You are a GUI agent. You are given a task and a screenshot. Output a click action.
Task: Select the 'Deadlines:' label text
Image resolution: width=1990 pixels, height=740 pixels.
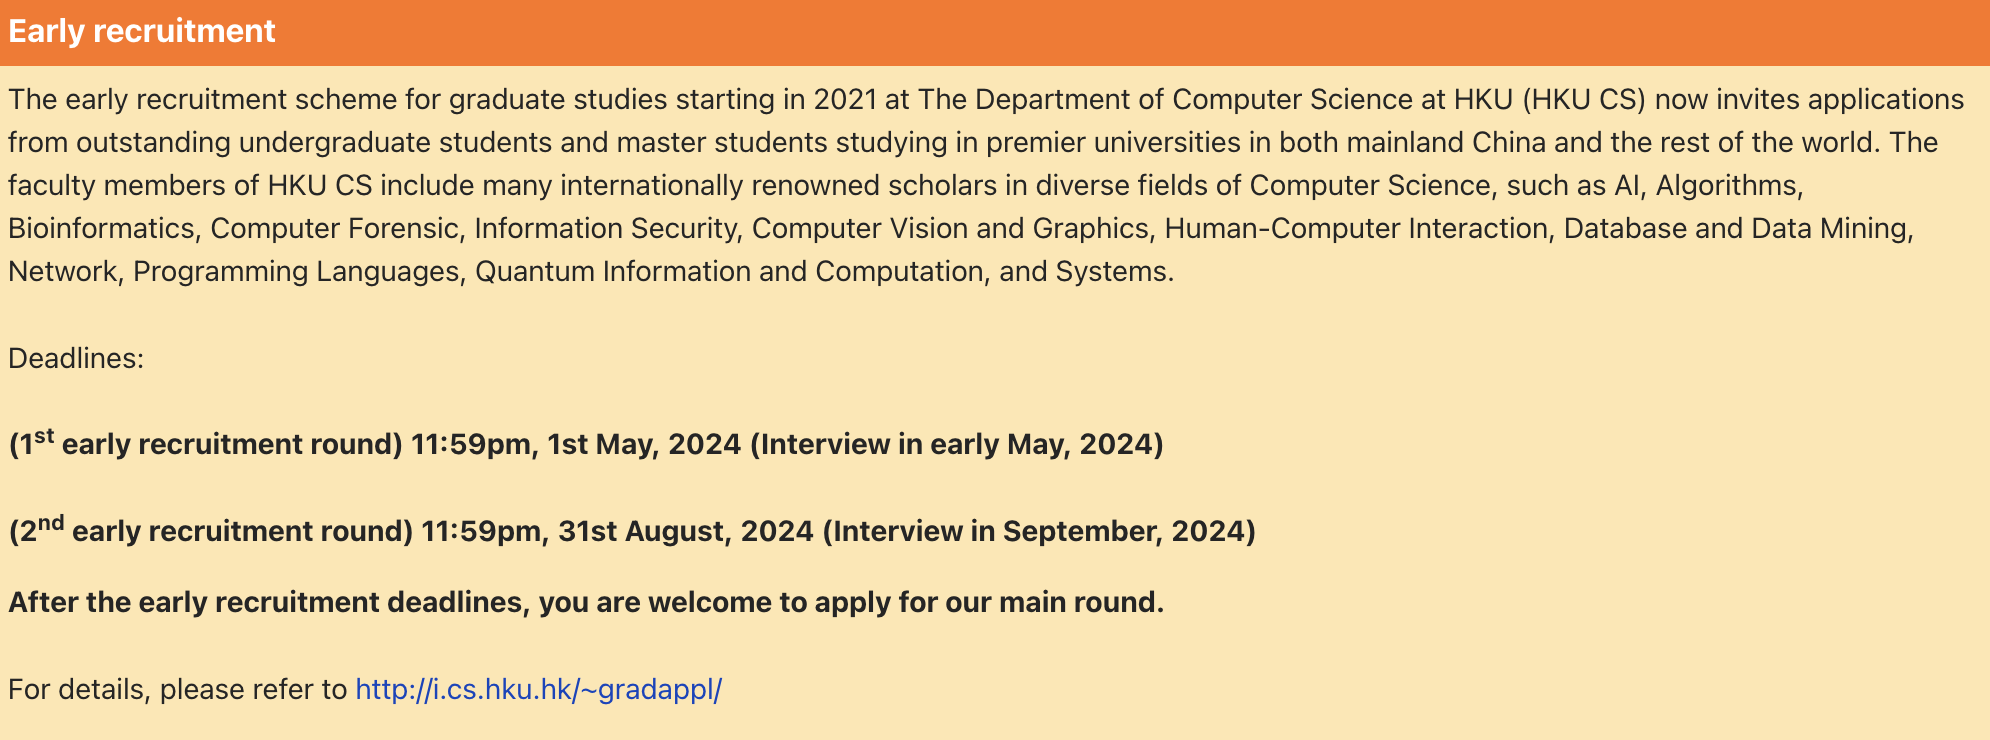(76, 358)
